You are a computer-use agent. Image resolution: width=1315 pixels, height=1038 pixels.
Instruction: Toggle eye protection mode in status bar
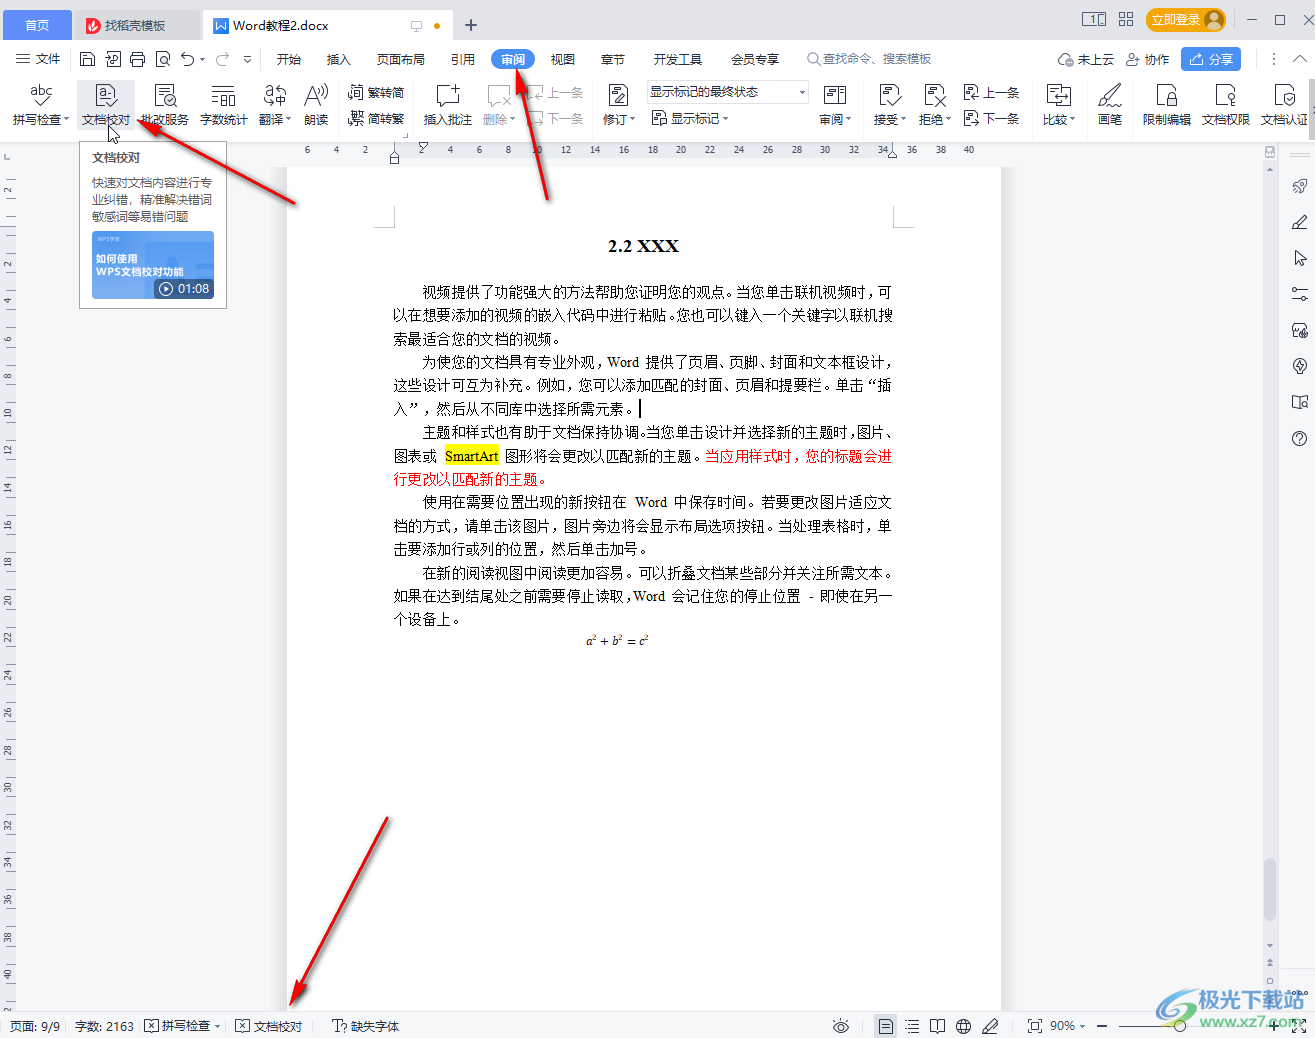pos(841,1025)
